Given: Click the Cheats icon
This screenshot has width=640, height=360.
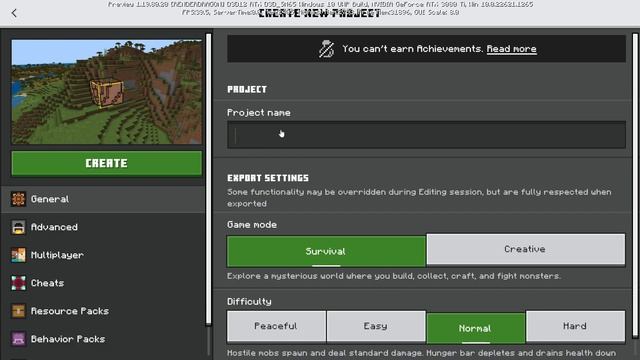Looking at the screenshot, I should 18,283.
